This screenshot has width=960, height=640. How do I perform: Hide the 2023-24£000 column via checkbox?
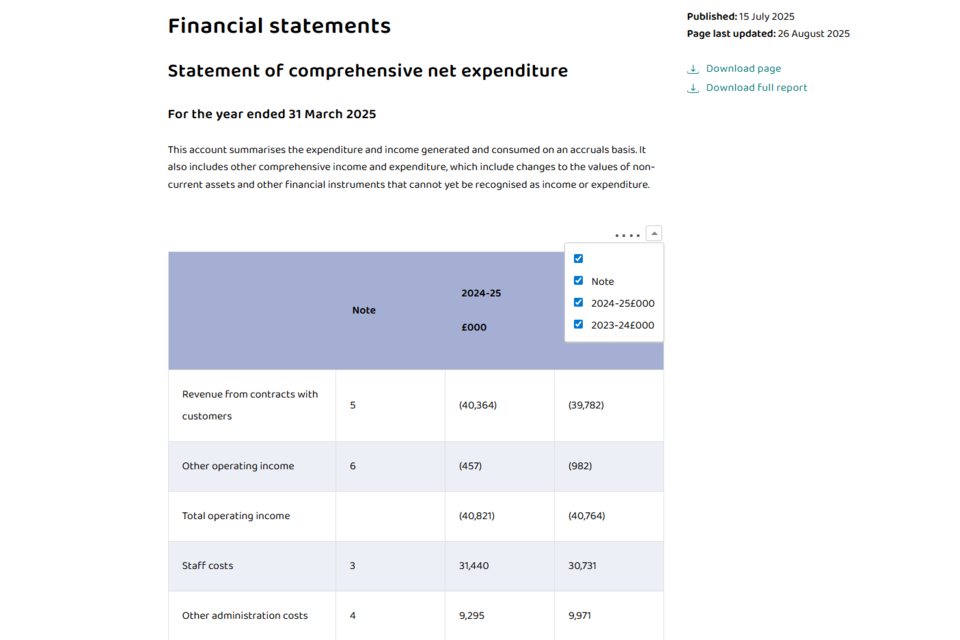click(x=578, y=325)
